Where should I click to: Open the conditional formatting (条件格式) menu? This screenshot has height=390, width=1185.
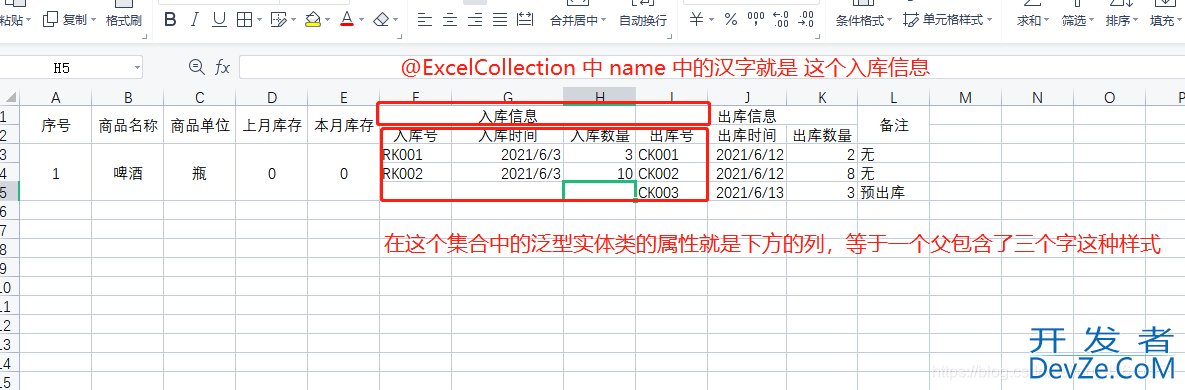(864, 20)
